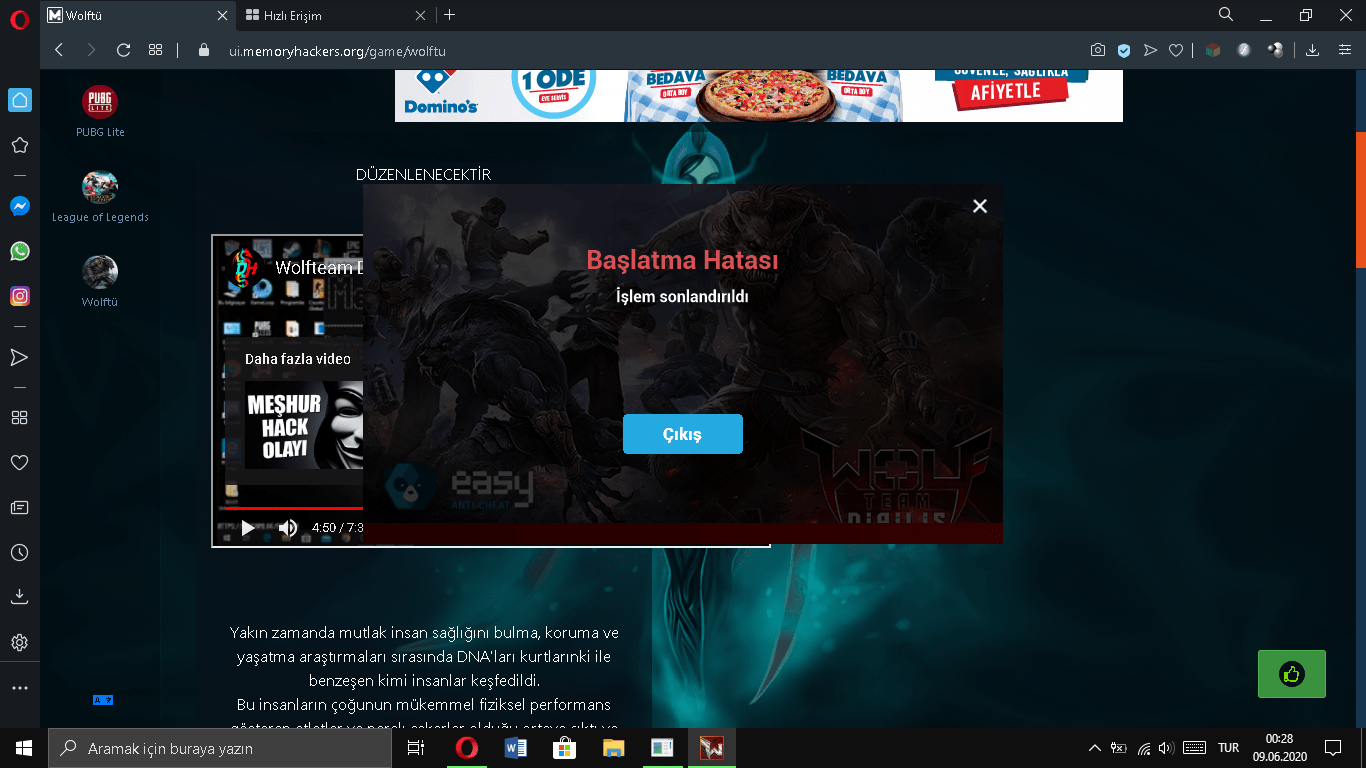This screenshot has width=1366, height=768.
Task: Switch to the Hızlı Erişim tab
Action: (x=337, y=15)
